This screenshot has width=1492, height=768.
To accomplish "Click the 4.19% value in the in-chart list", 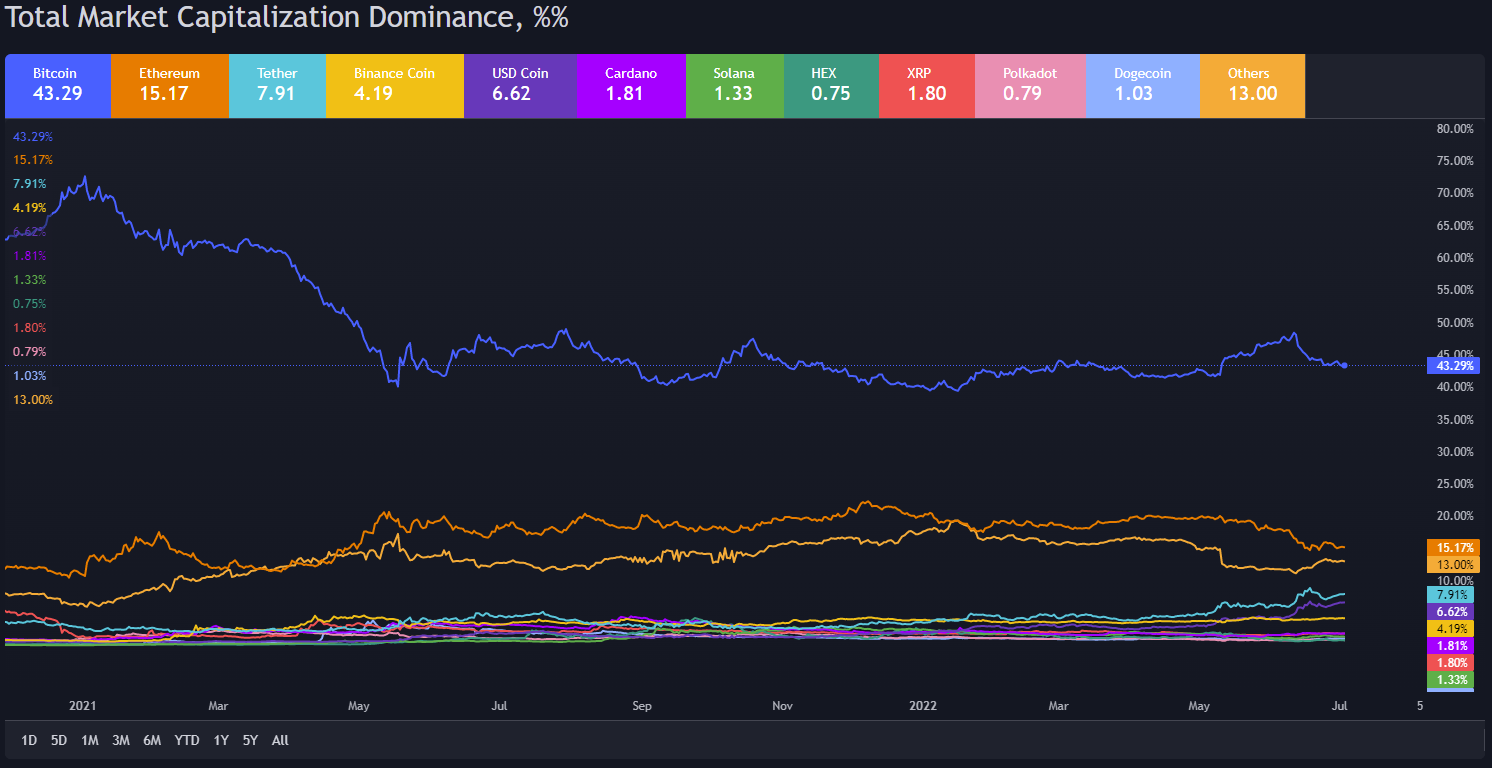I will (x=30, y=208).
